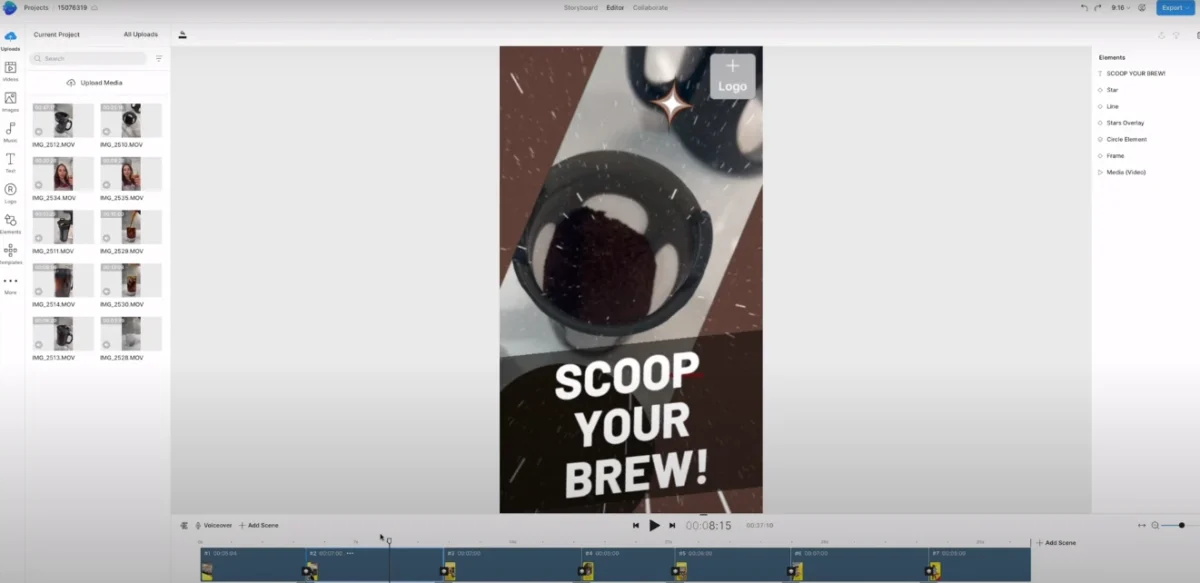The height and width of the screenshot is (583, 1200).
Task: Click the cloud save status icon
Action: pyautogui.click(x=94, y=8)
